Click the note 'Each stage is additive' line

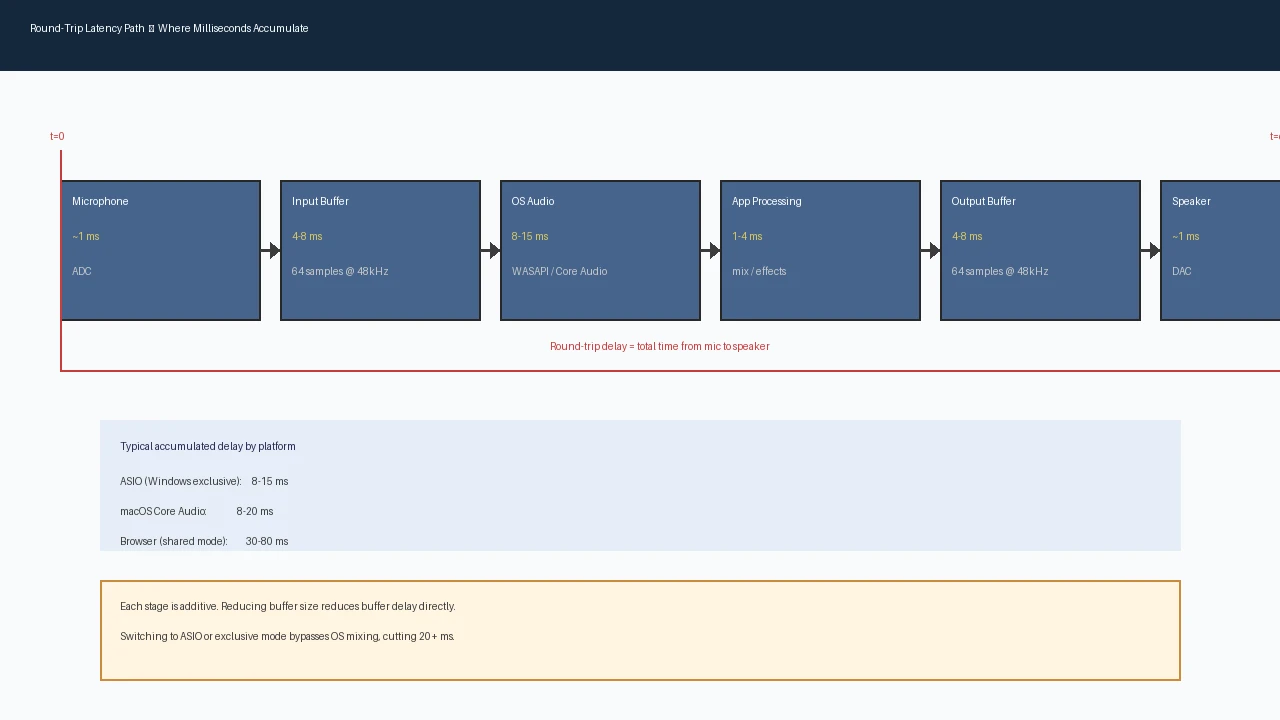(288, 606)
